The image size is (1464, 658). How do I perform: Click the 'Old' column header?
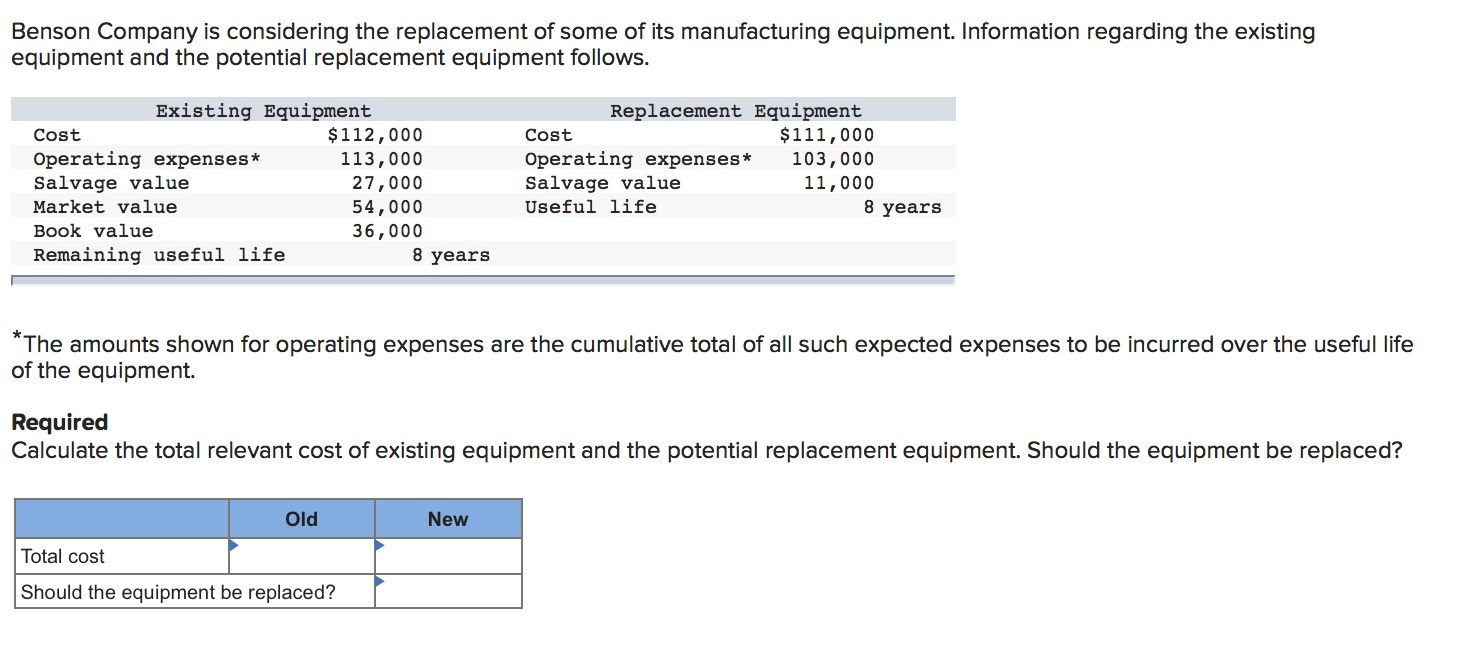[302, 519]
